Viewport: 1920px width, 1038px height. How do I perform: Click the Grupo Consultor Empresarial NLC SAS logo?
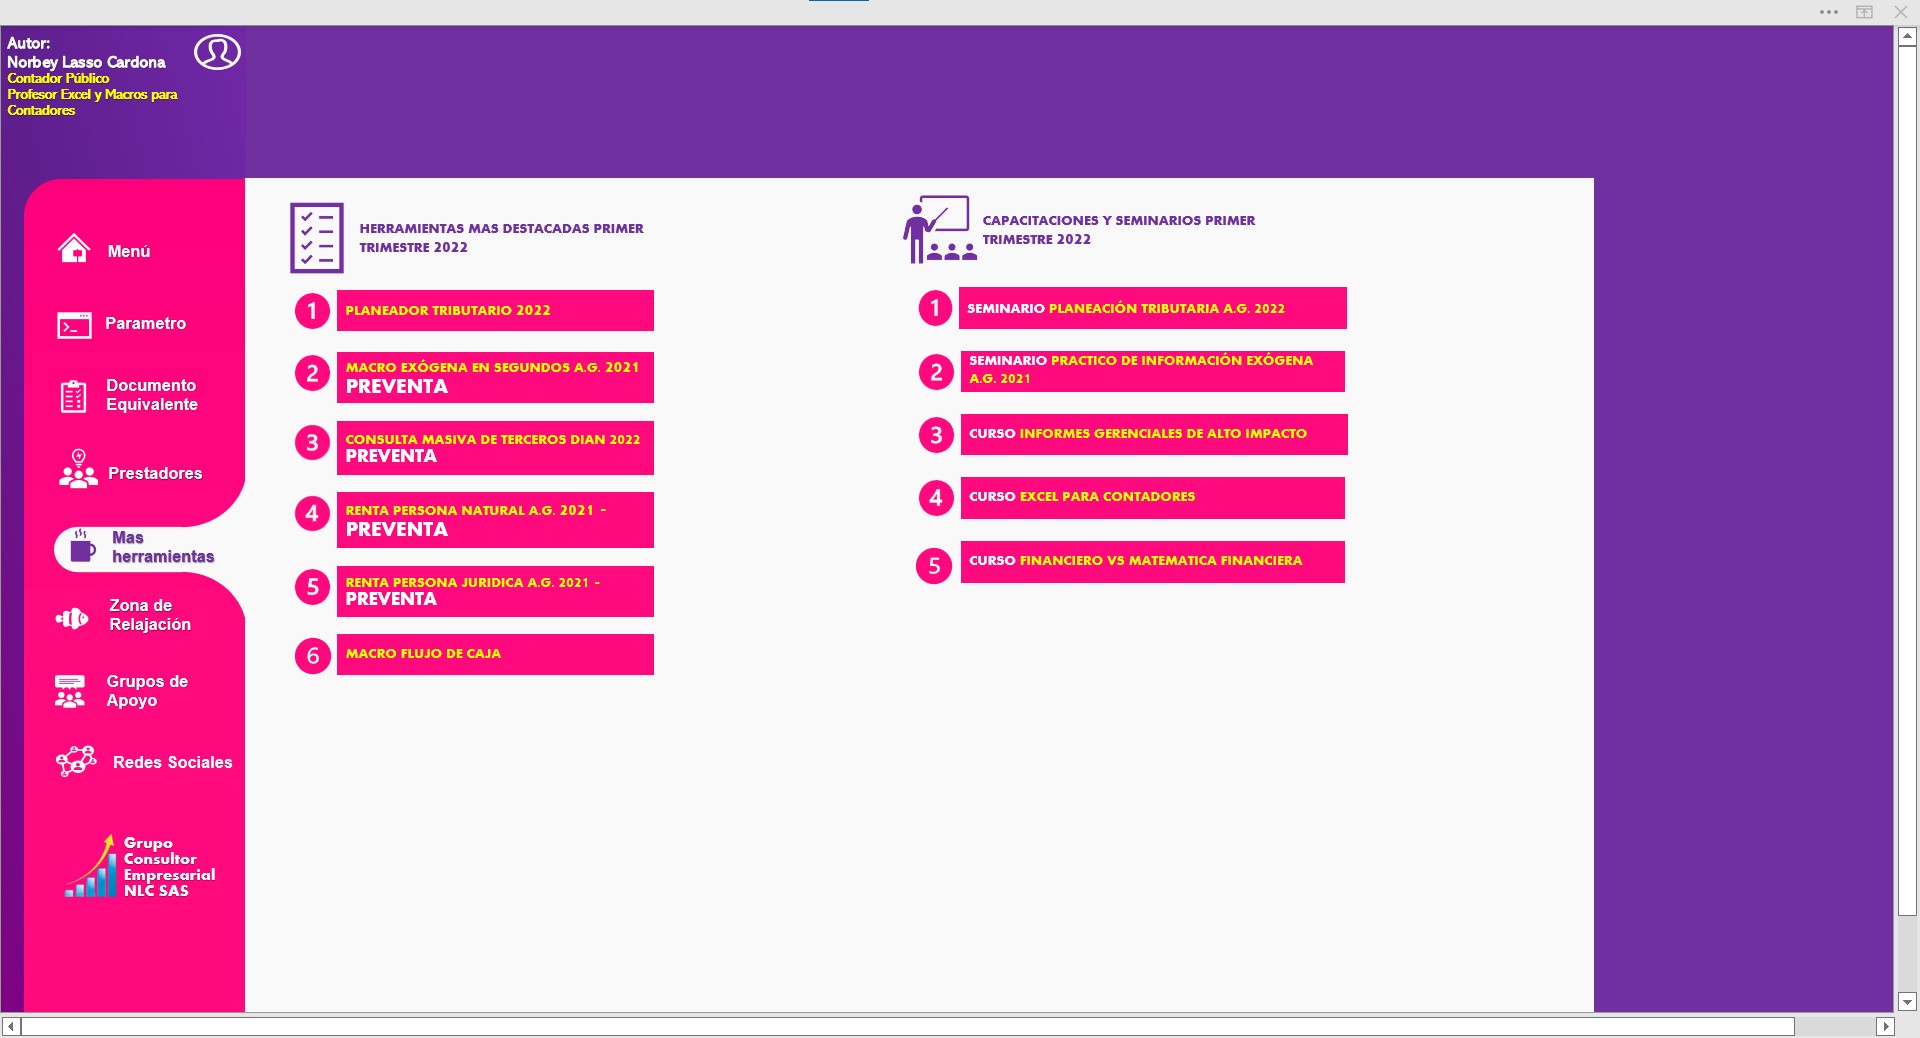pyautogui.click(x=140, y=866)
